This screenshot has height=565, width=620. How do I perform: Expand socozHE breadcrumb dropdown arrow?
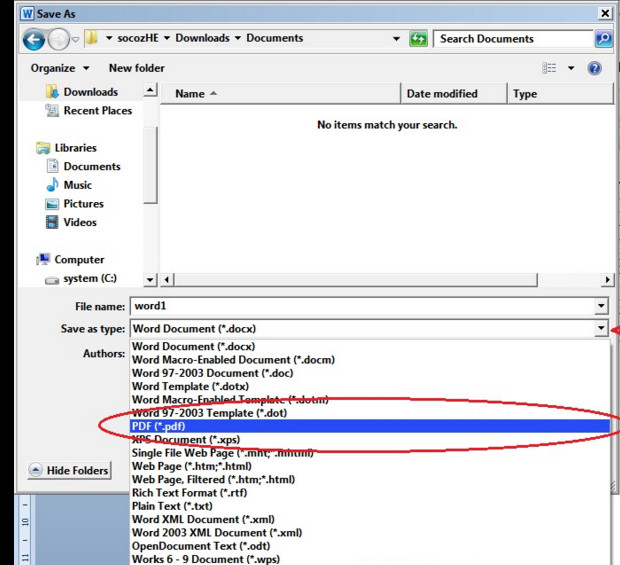[167, 38]
